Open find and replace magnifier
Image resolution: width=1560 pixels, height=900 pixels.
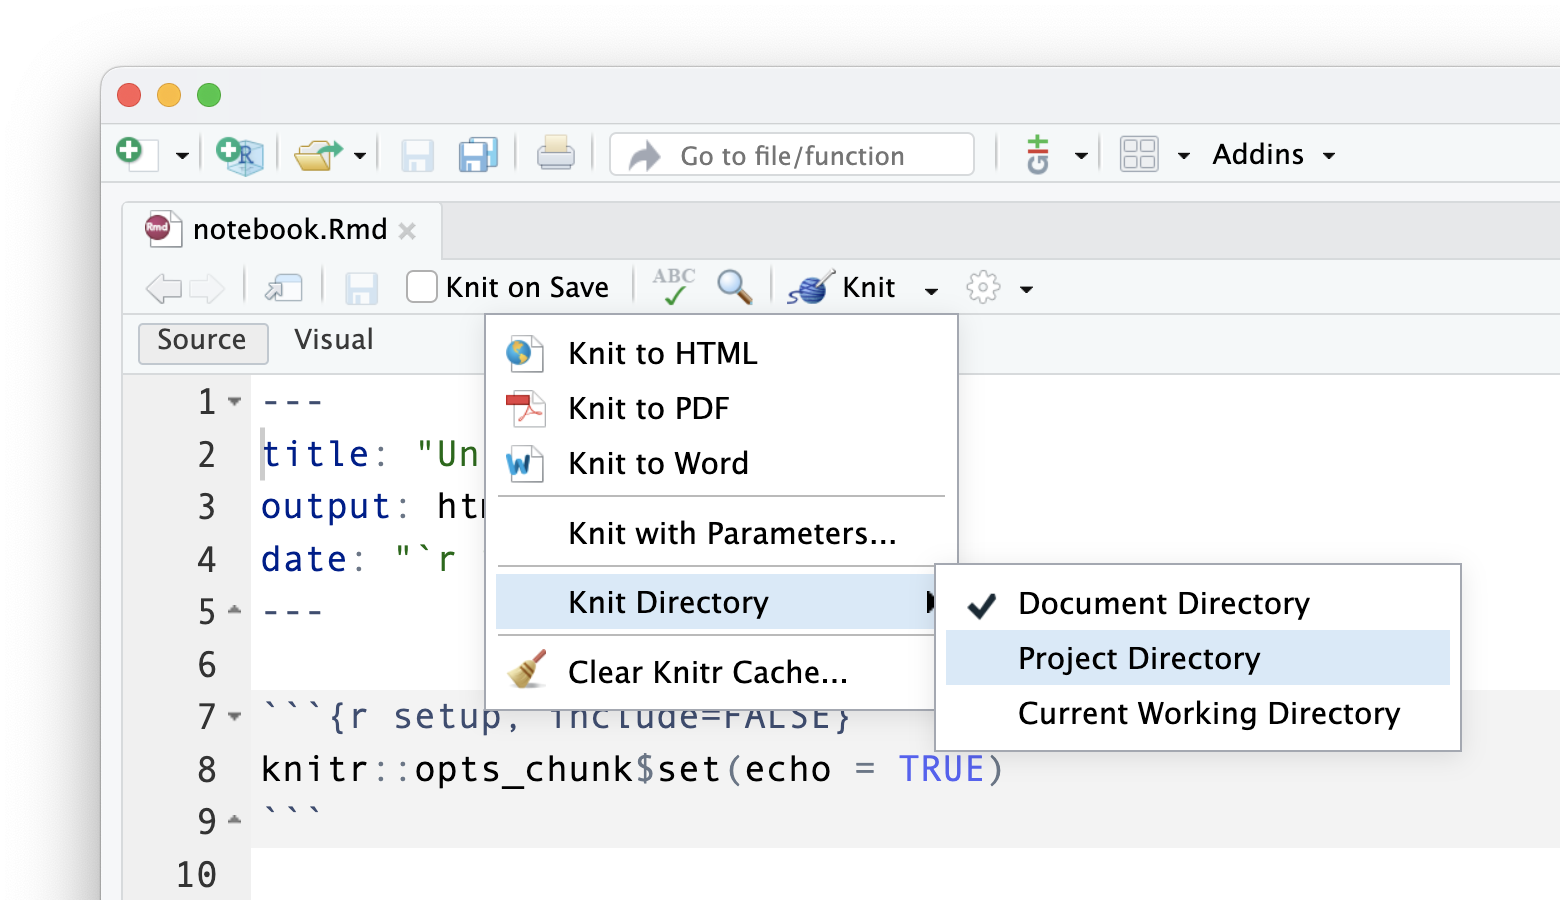point(734,288)
